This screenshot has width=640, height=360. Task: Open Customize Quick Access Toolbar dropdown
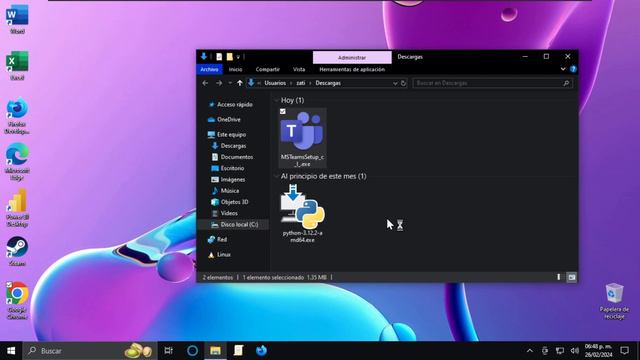point(238,57)
